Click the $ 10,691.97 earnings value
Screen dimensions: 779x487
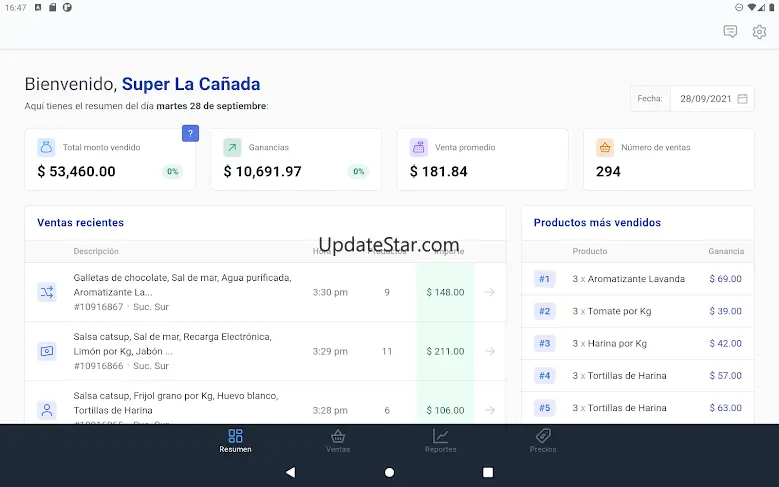pyautogui.click(x=262, y=171)
